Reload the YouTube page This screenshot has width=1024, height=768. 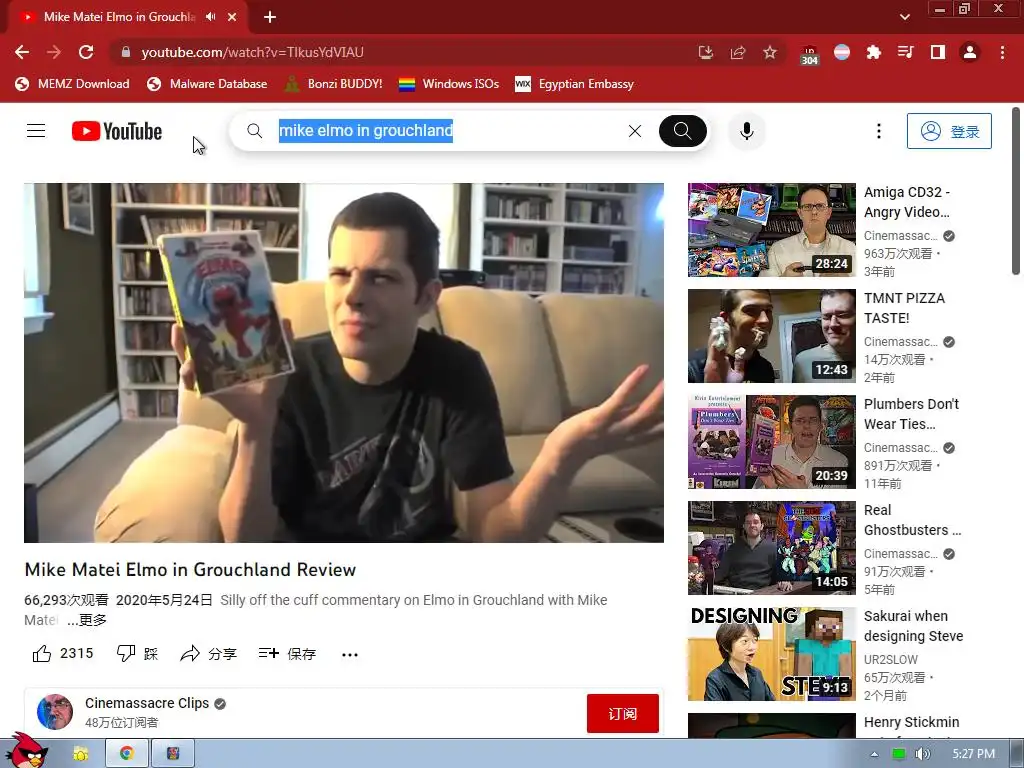[86, 52]
